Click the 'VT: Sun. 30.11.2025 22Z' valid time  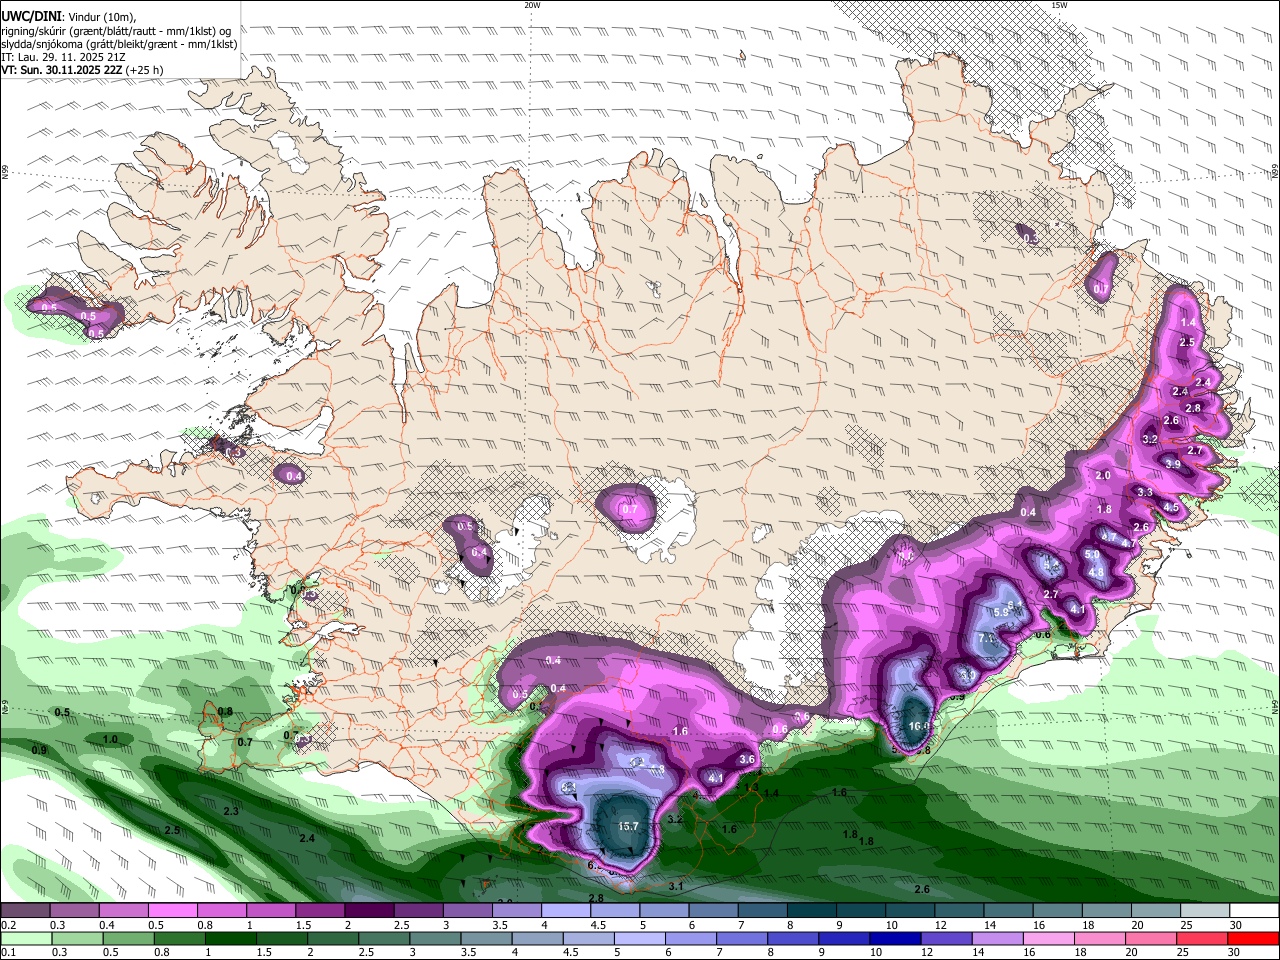[62, 70]
